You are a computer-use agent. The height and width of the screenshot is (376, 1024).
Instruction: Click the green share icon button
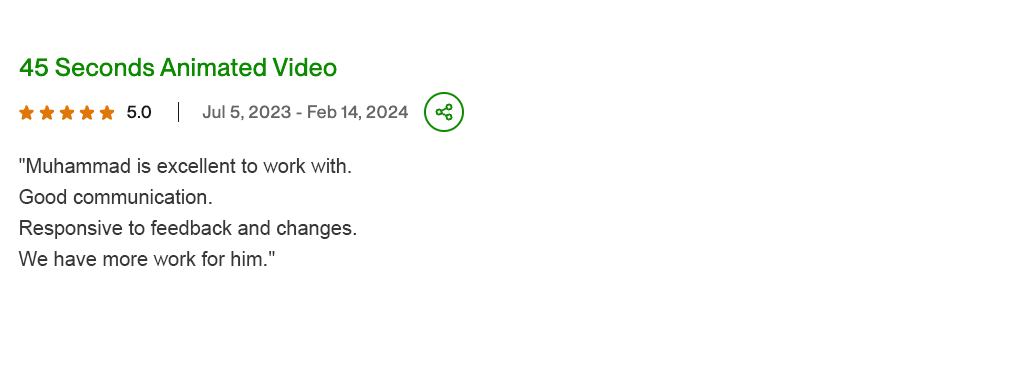pos(444,112)
